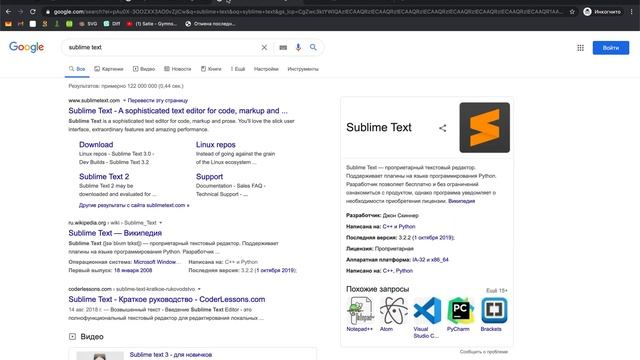The height and width of the screenshot is (360, 640).
Task: Reload the page with the refresh icon
Action: click(x=33, y=12)
